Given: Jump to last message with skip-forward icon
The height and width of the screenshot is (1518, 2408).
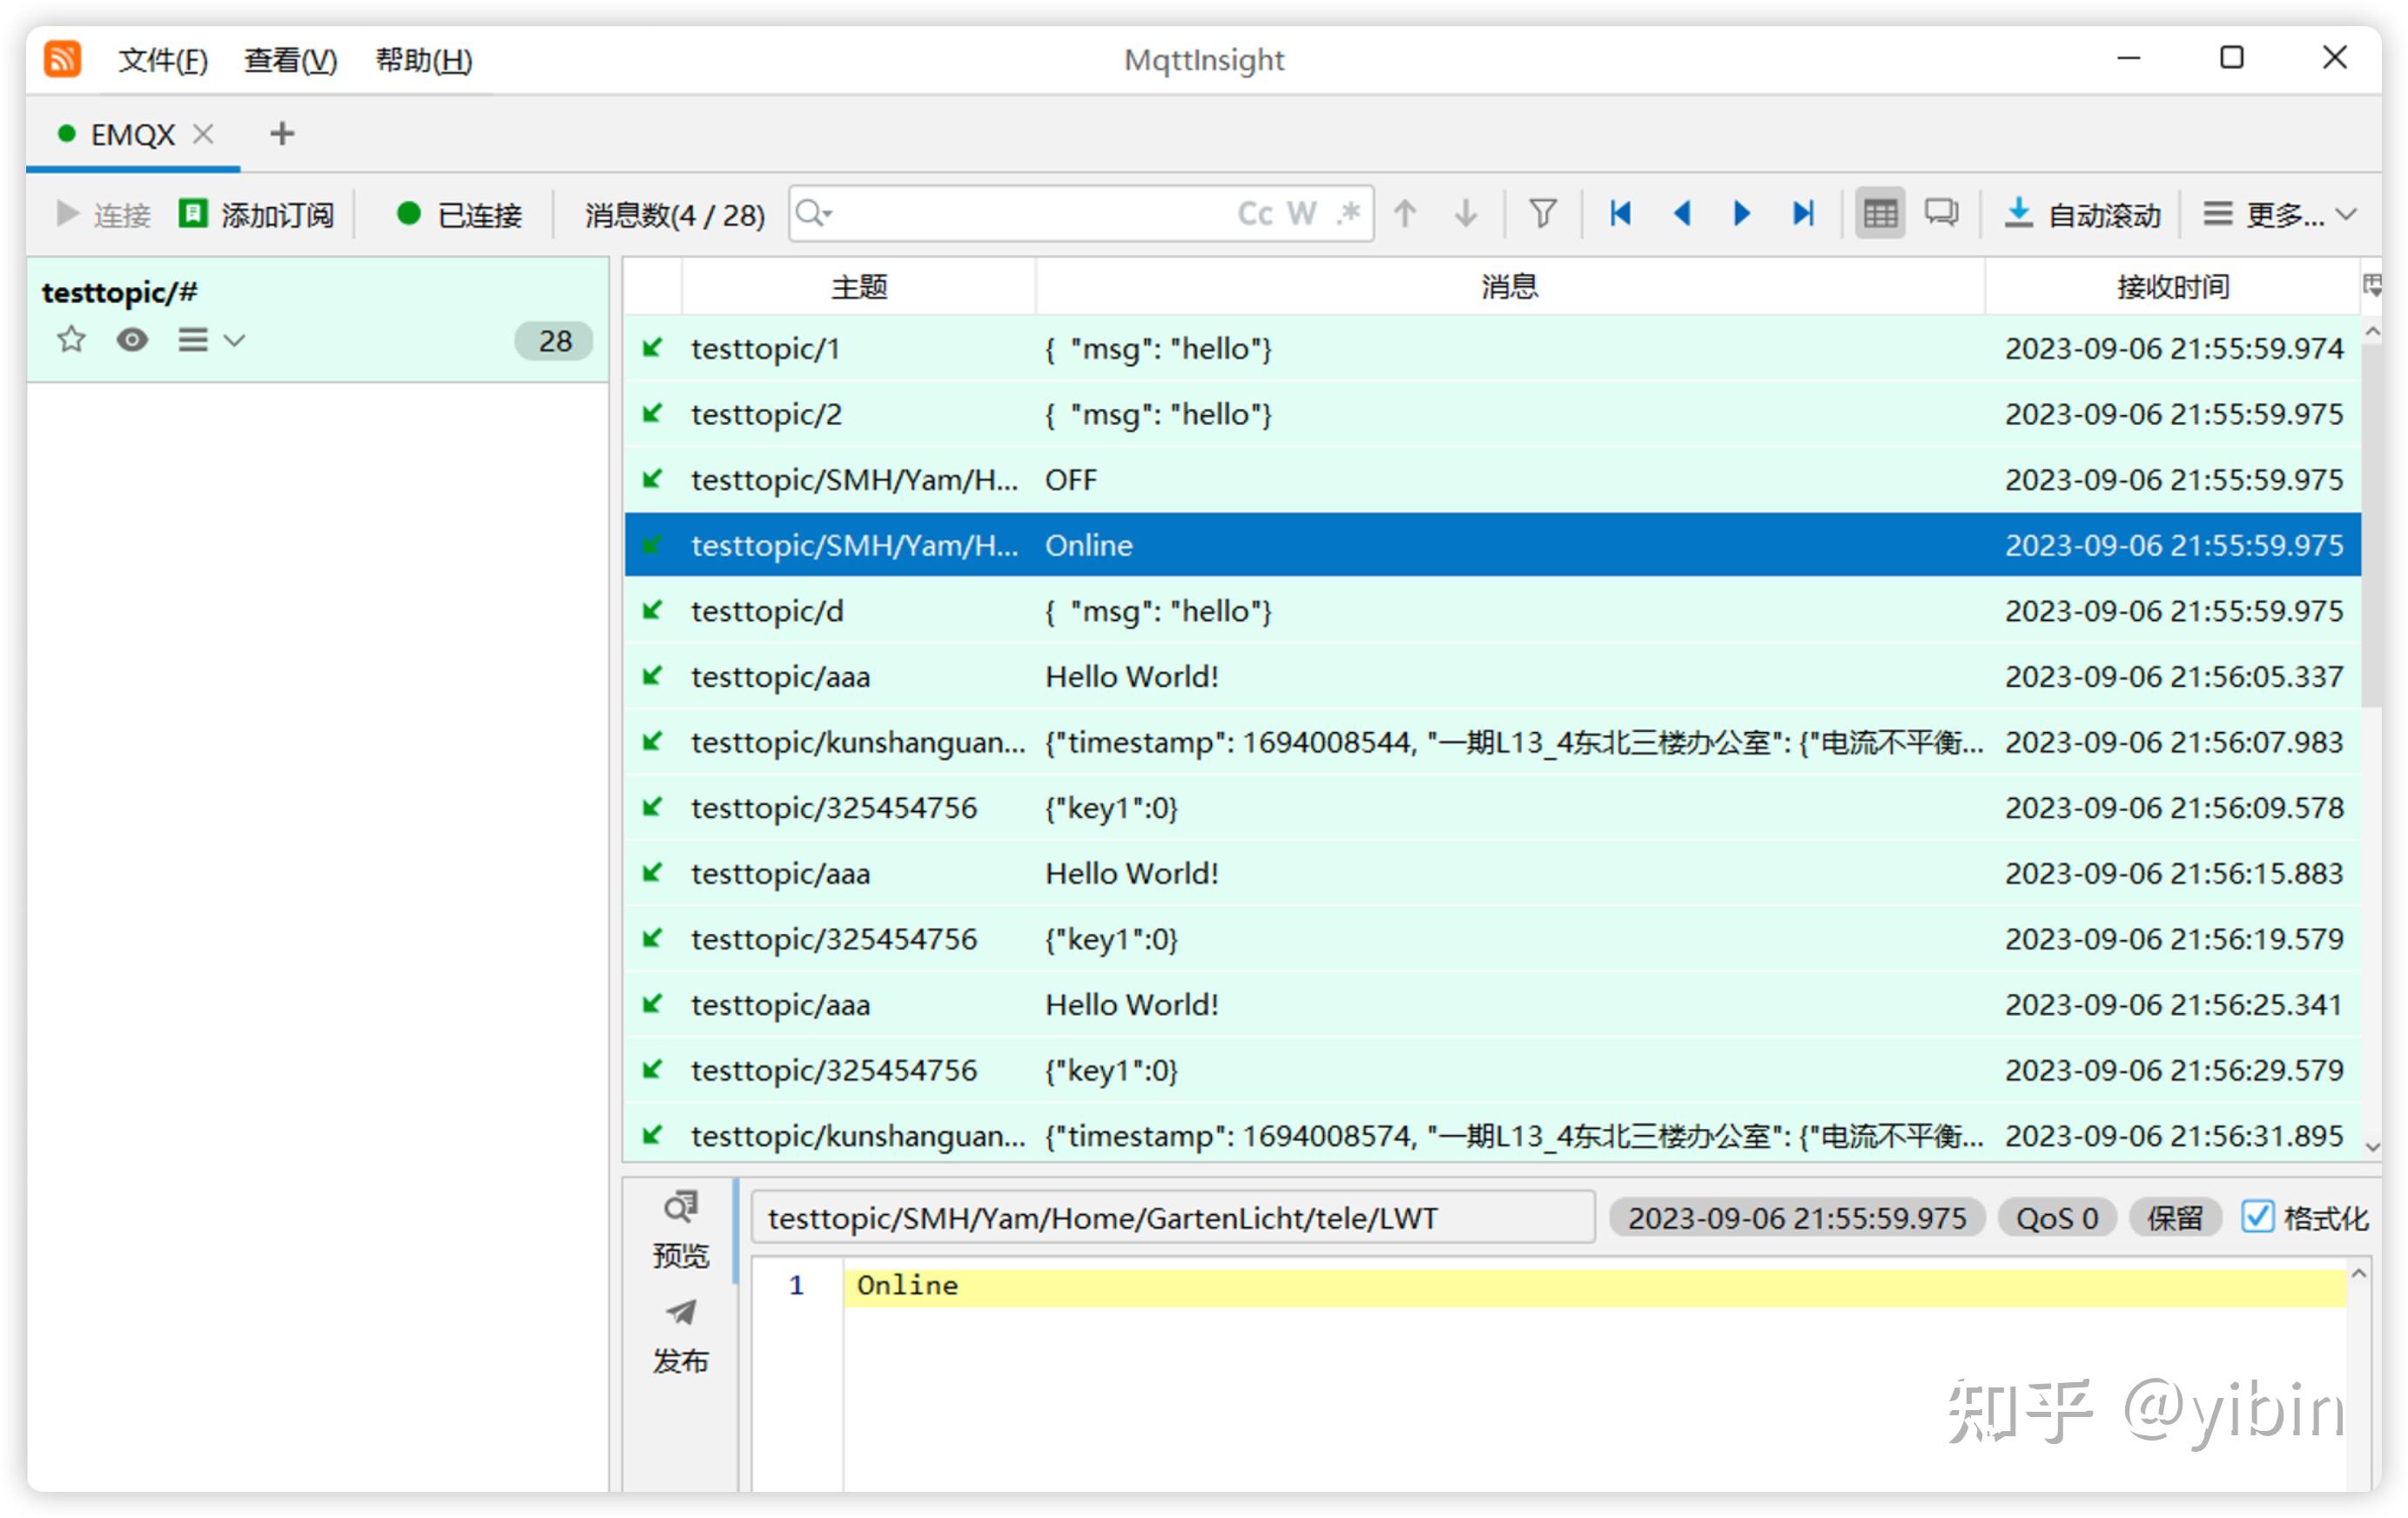Looking at the screenshot, I should pos(1802,213).
